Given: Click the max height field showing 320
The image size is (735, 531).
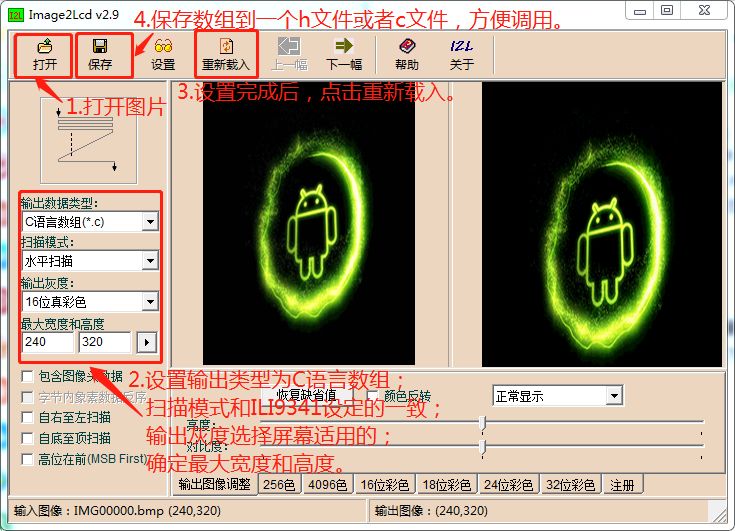Looking at the screenshot, I should (x=105, y=342).
